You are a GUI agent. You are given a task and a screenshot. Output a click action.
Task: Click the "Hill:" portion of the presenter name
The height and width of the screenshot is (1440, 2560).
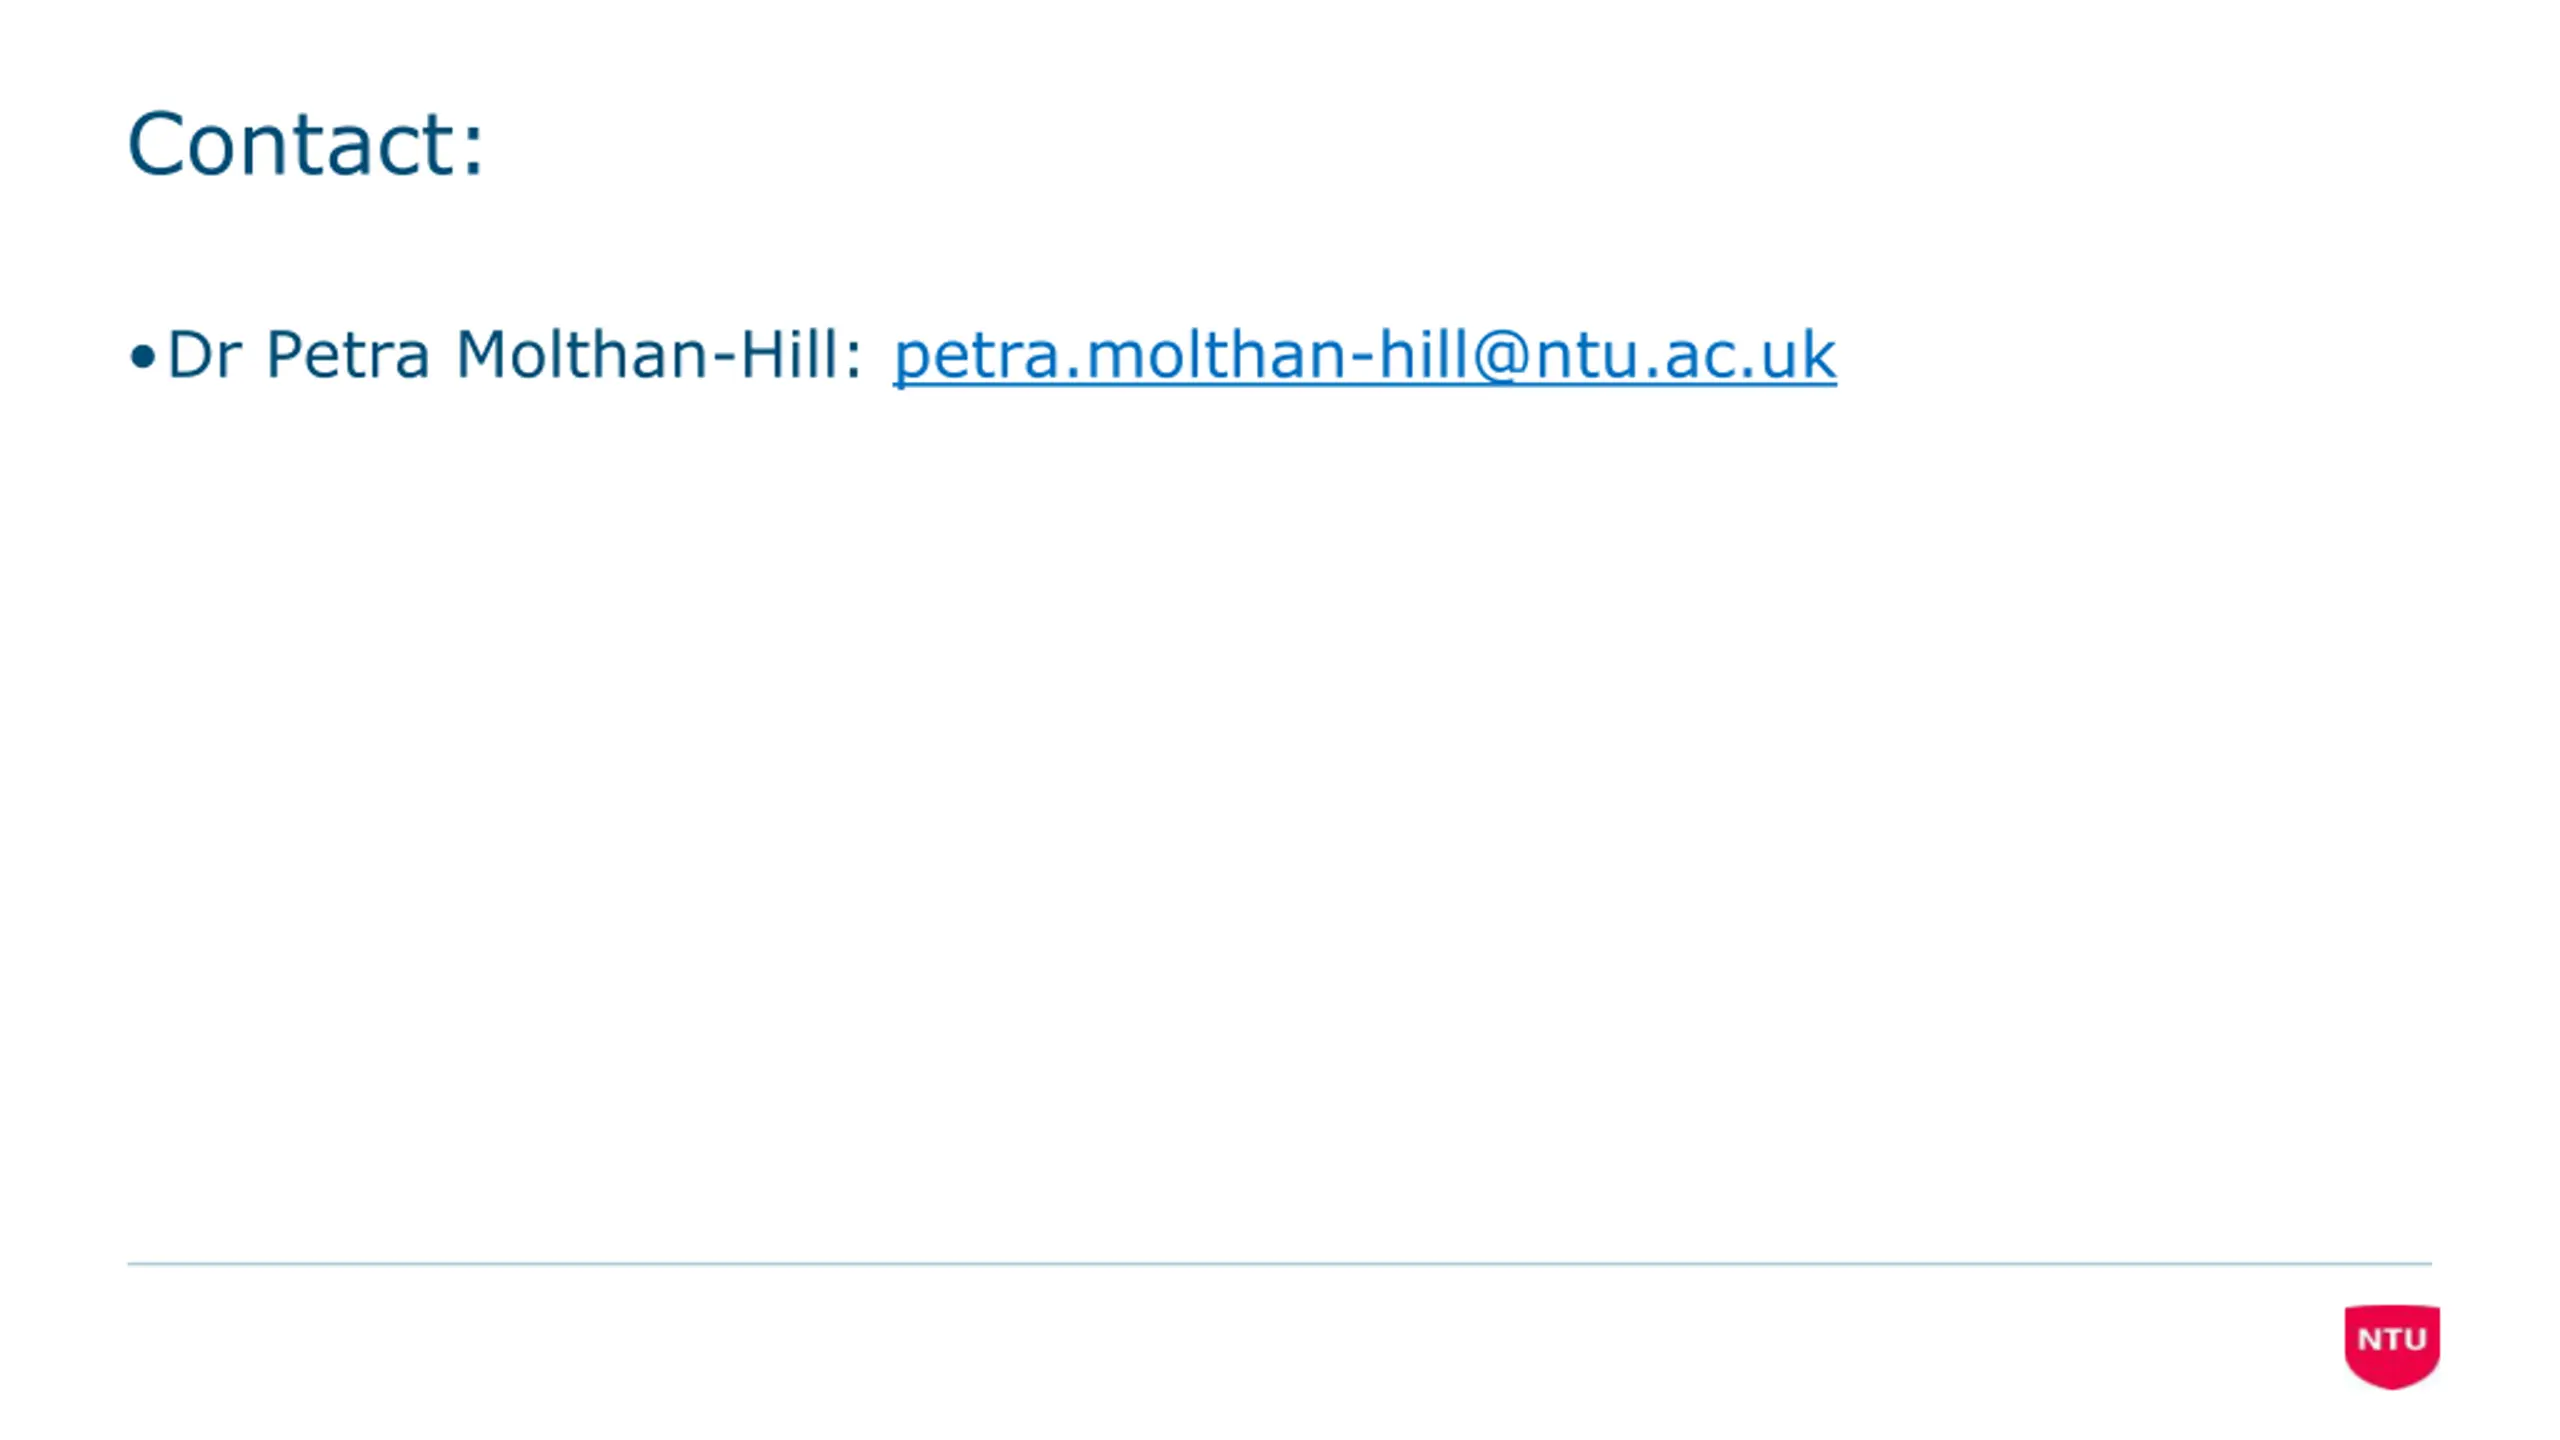click(801, 354)
